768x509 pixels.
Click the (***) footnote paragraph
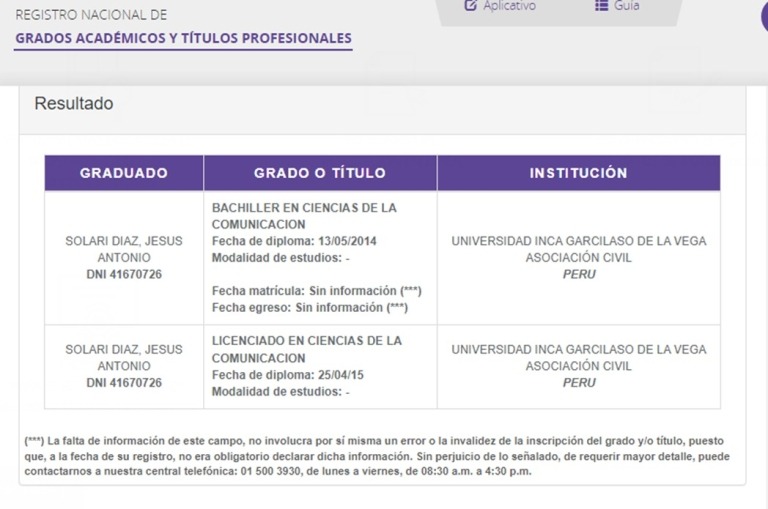tap(377, 456)
